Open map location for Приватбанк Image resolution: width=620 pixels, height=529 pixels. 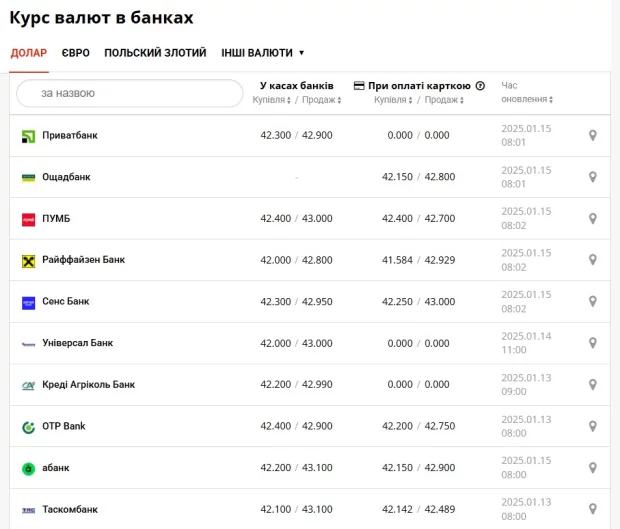592,135
